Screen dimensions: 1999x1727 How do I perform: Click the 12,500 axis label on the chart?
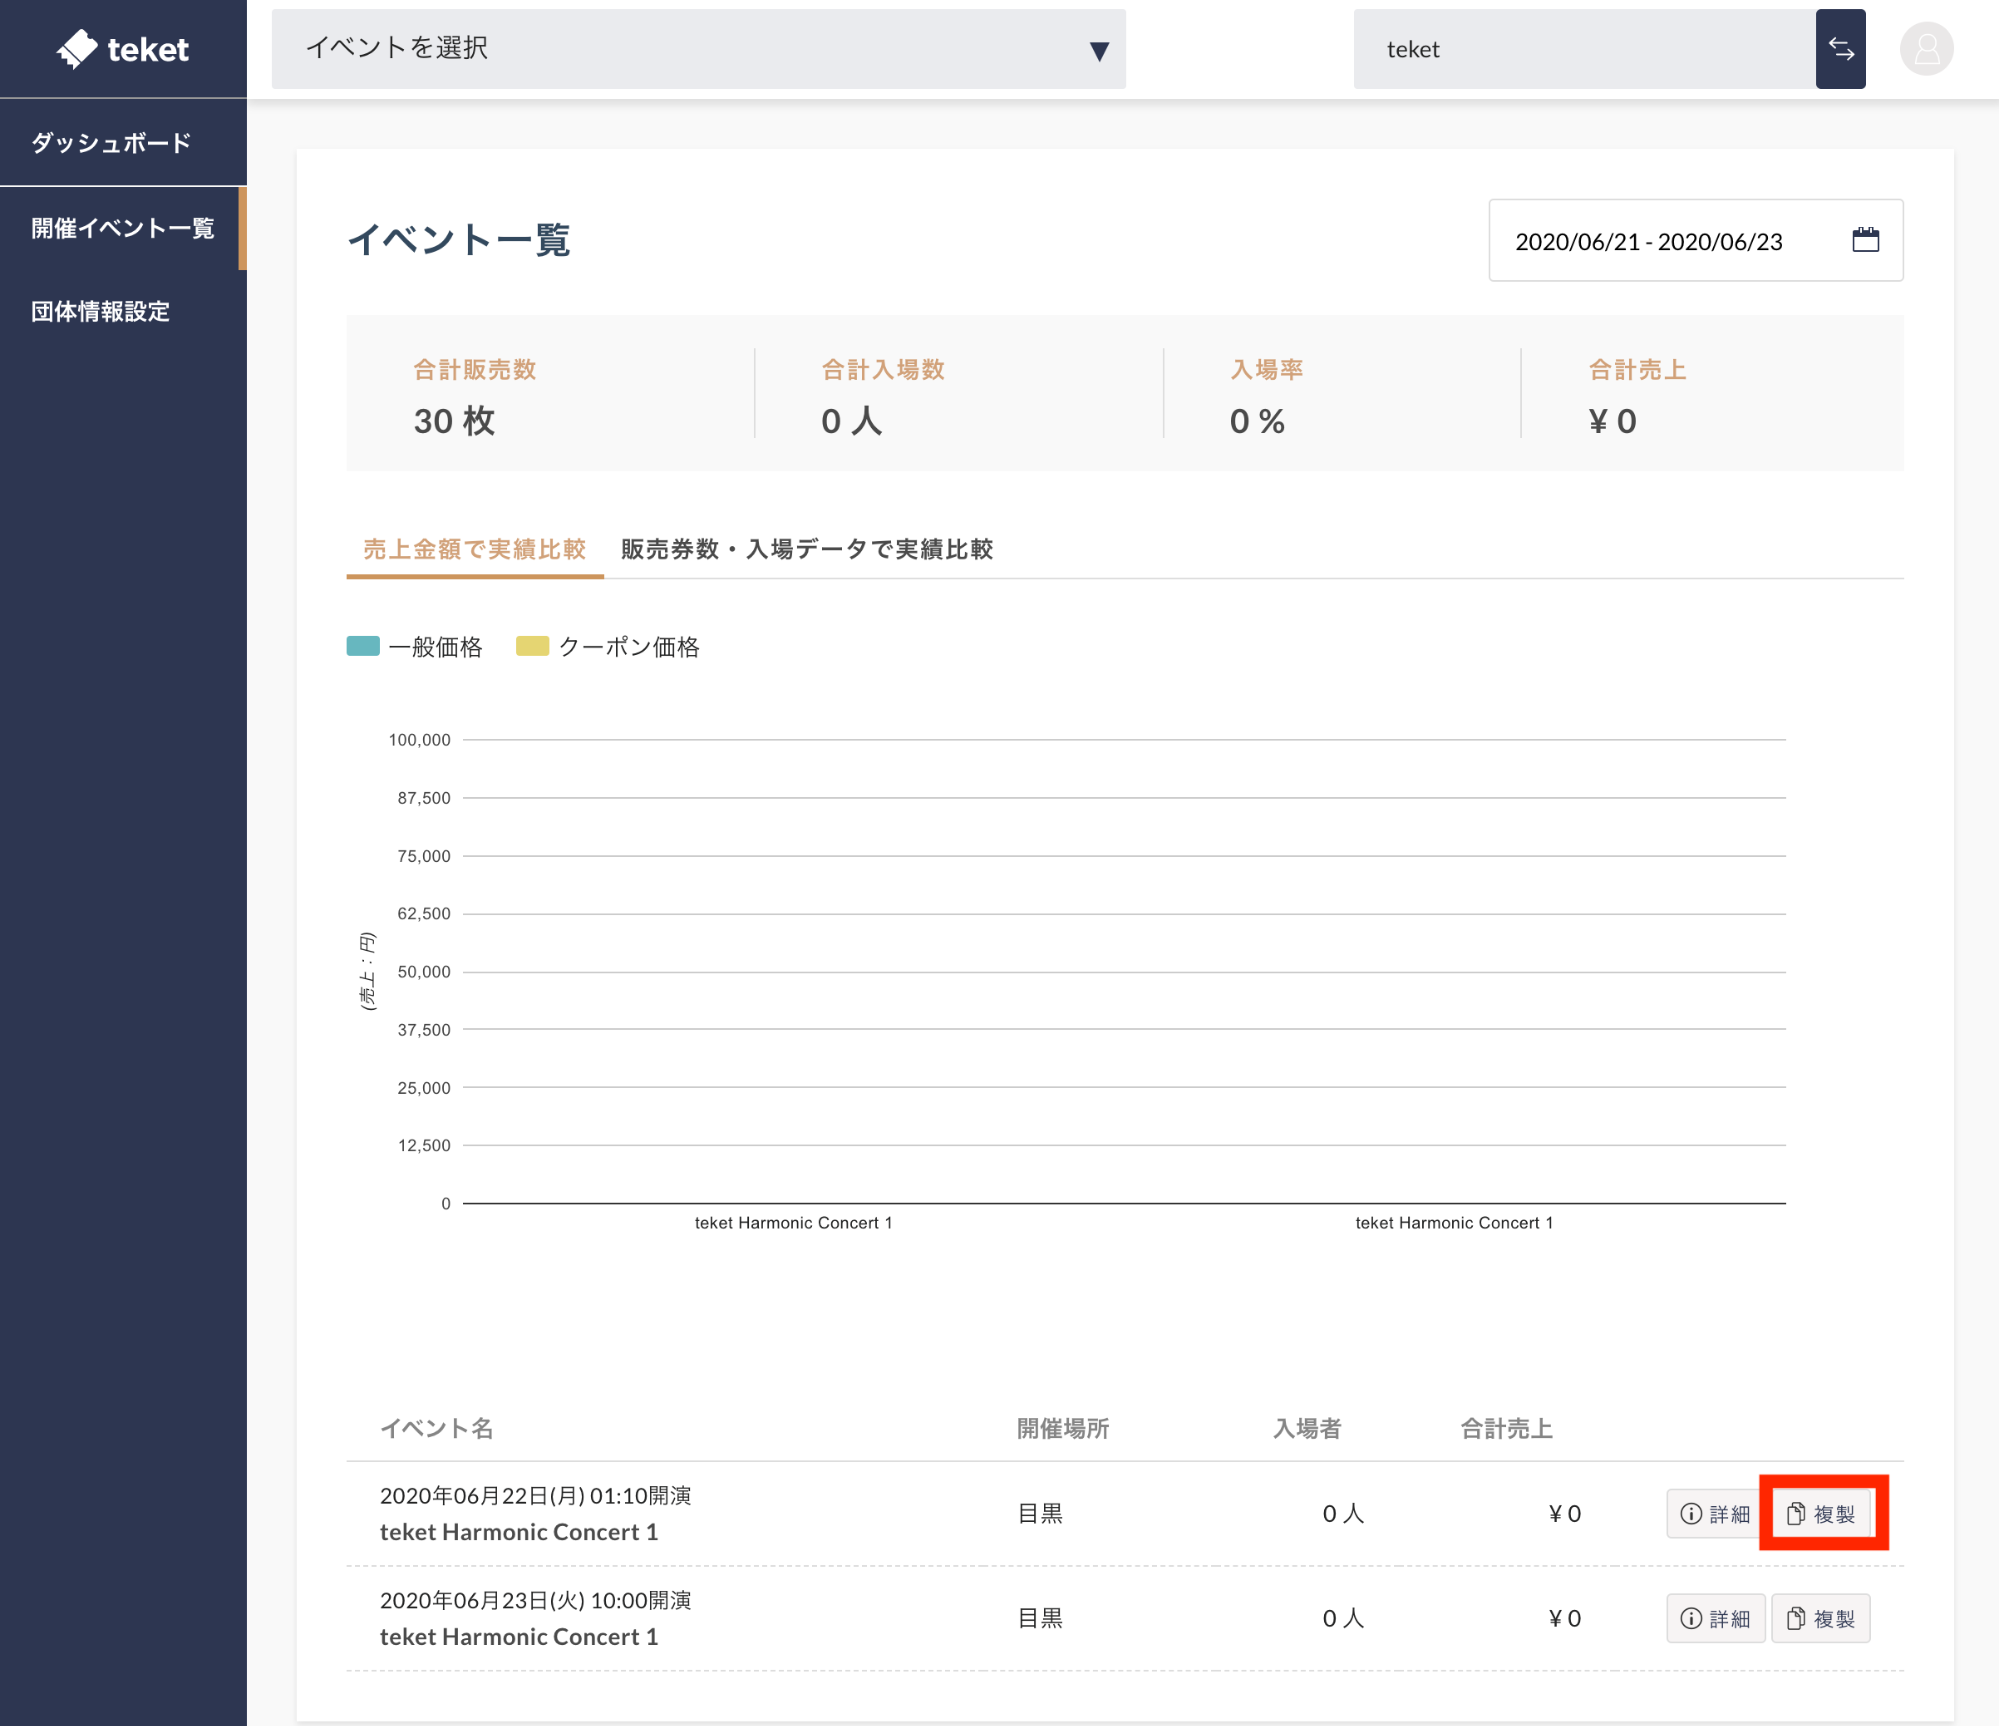click(x=424, y=1145)
